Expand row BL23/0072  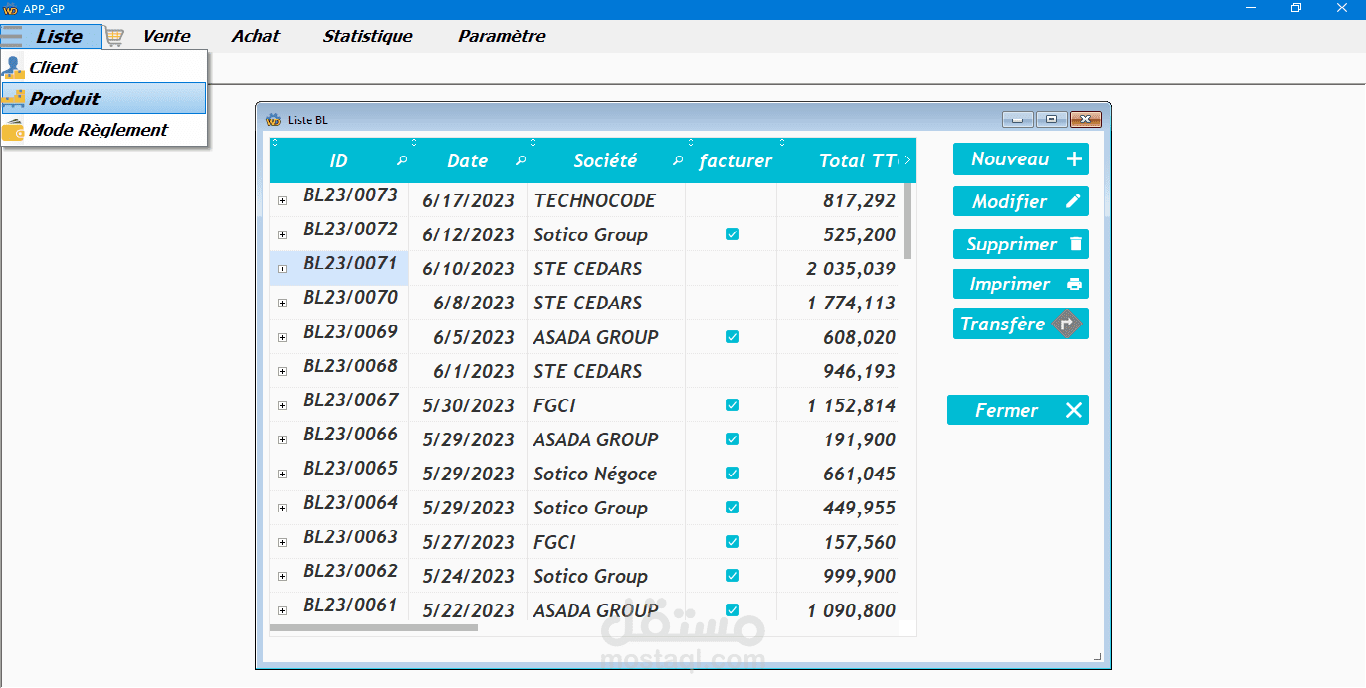pyautogui.click(x=282, y=235)
